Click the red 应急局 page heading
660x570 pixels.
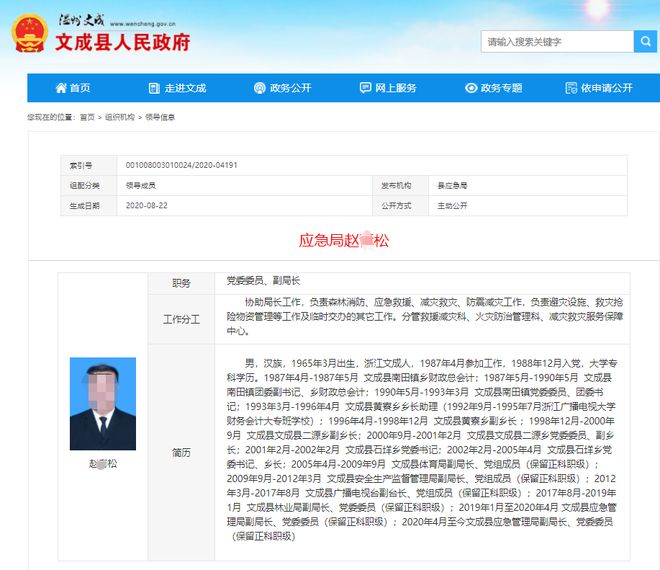(343, 240)
